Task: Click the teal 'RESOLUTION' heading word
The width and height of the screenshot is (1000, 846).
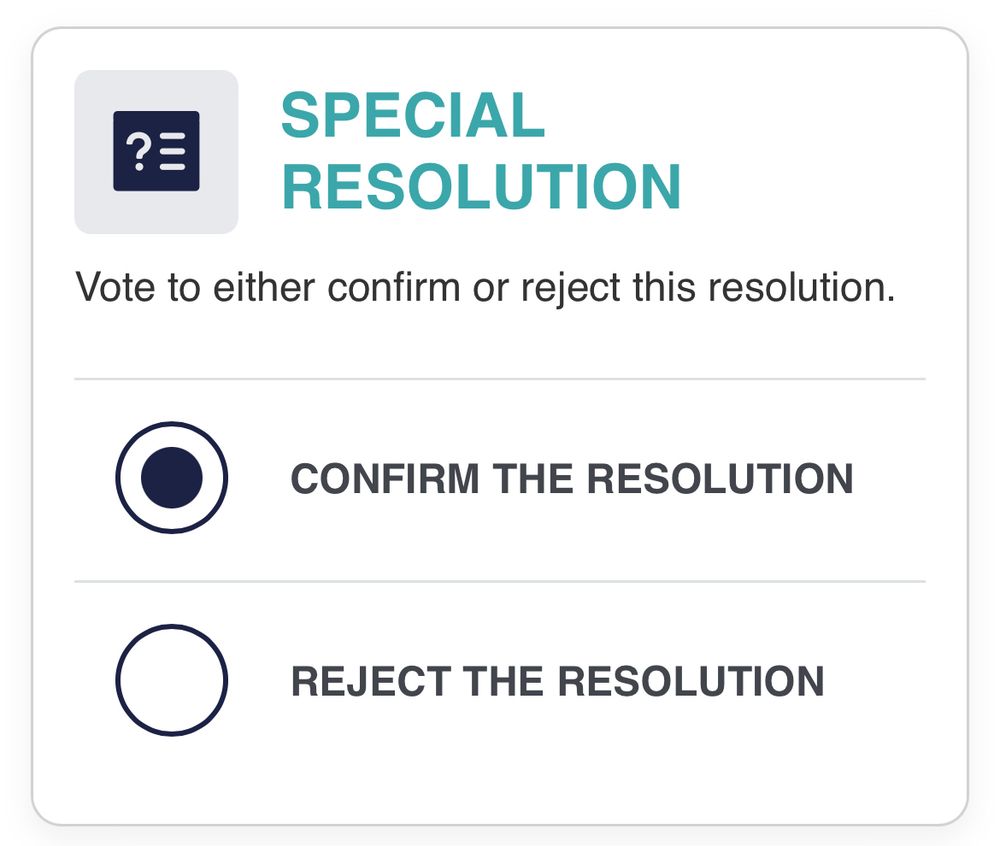Action: 482,186
